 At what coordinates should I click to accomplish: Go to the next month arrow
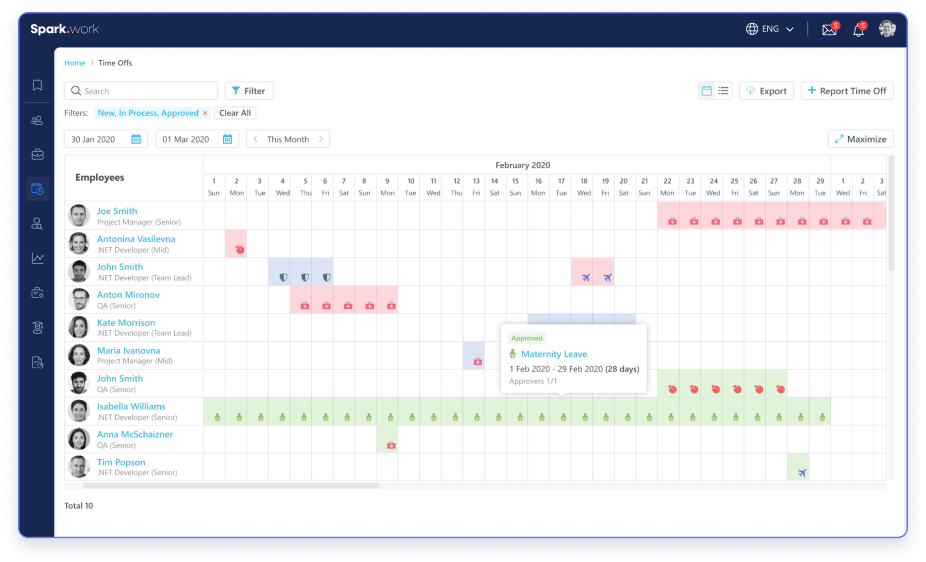point(321,139)
